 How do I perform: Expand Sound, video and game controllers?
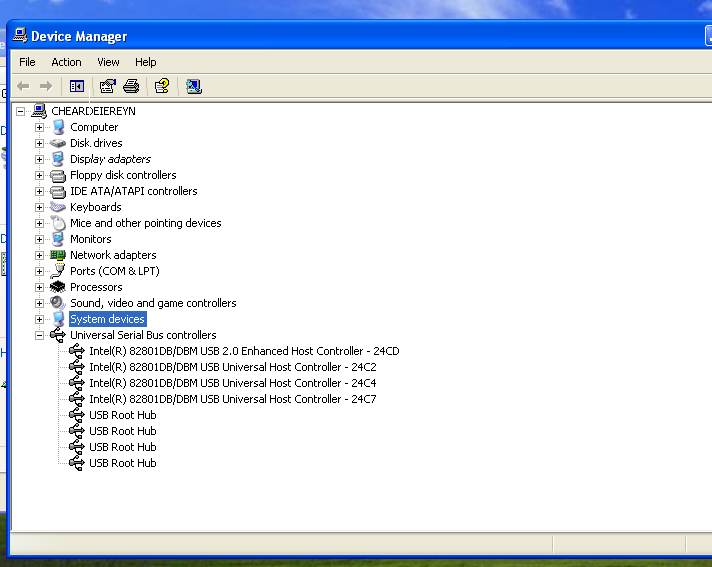[40, 303]
